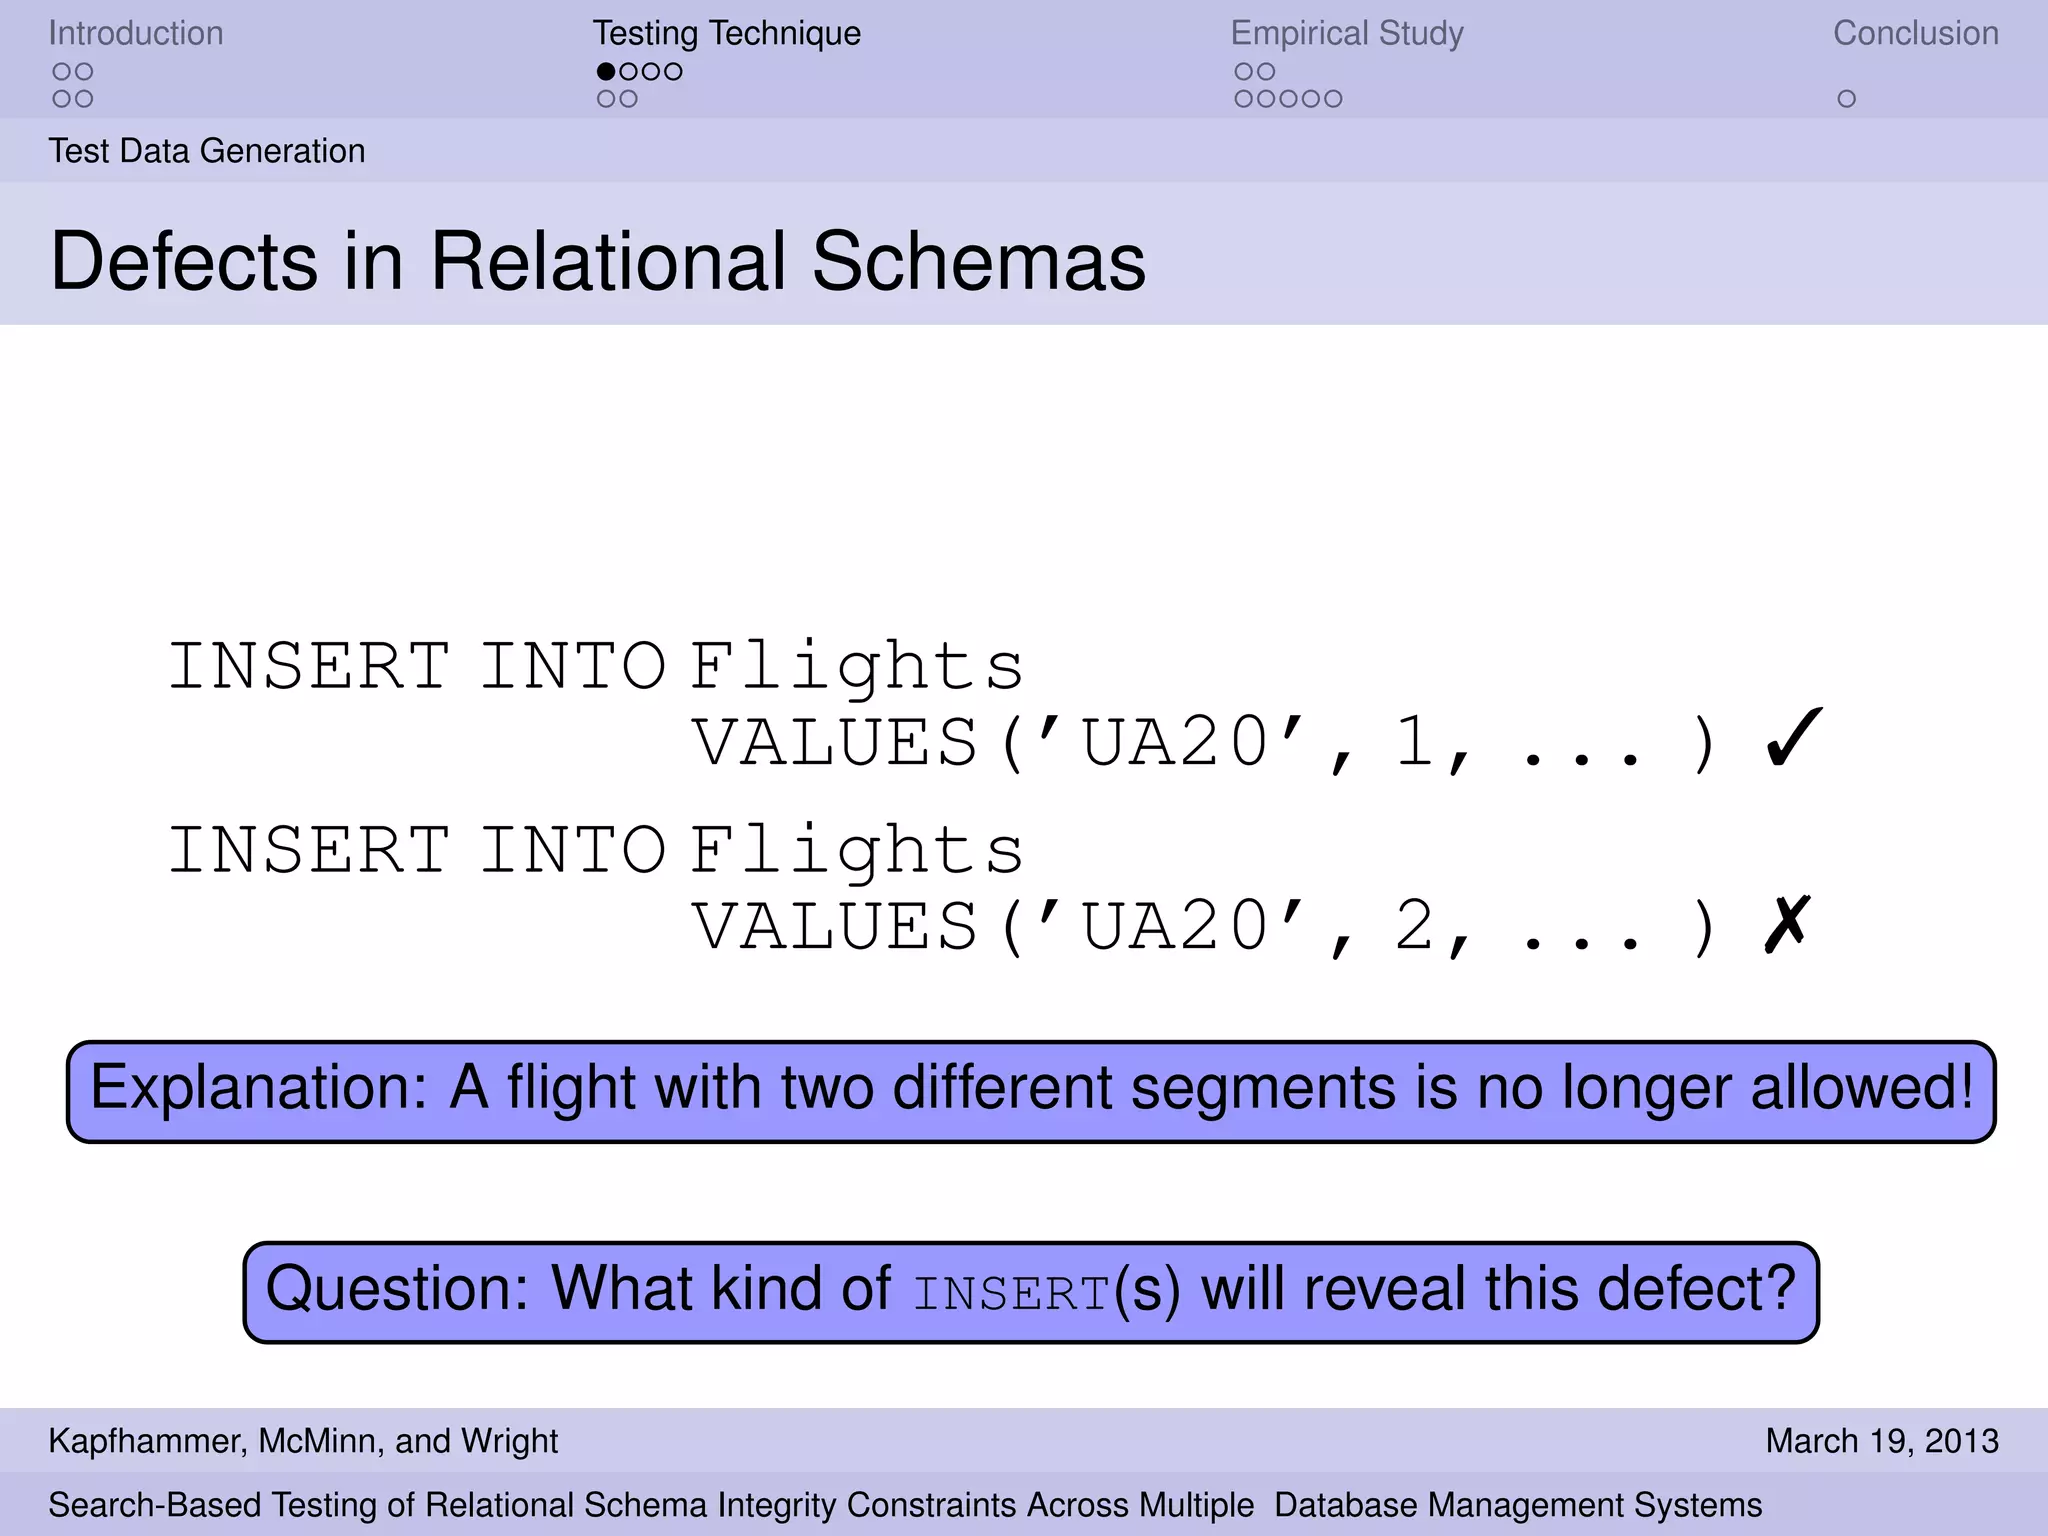This screenshot has height=1536, width=2048.
Task: Click authors Kapfhammer, McMinn, and Wright
Action: (303, 1441)
